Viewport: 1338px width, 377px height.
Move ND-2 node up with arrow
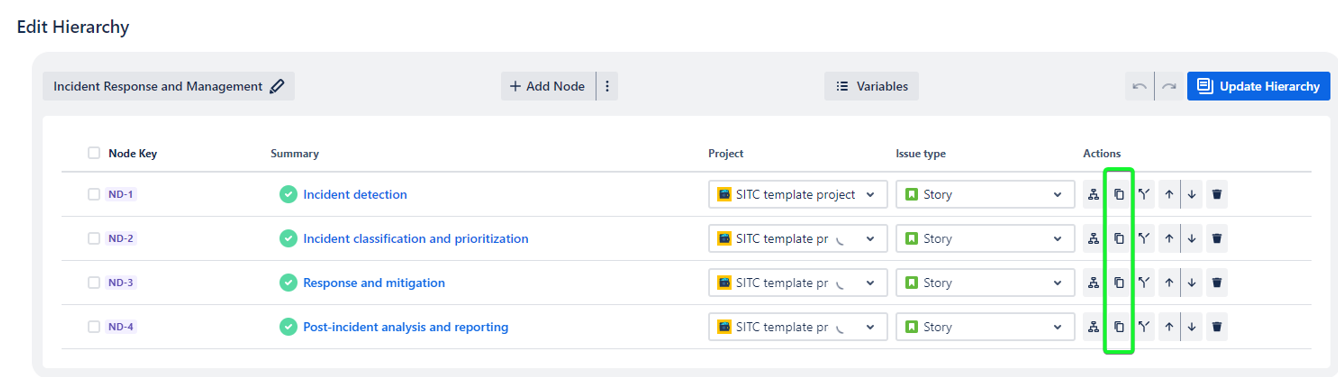1168,239
